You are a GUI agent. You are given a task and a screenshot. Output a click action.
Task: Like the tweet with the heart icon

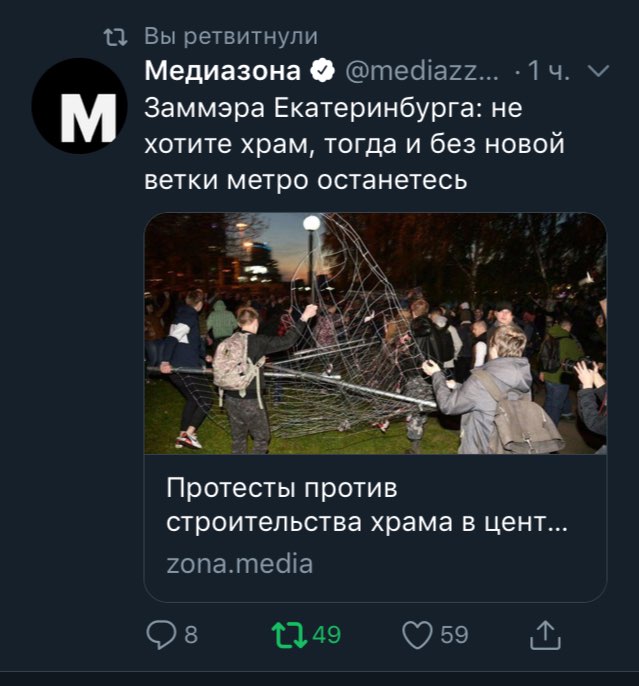(417, 635)
